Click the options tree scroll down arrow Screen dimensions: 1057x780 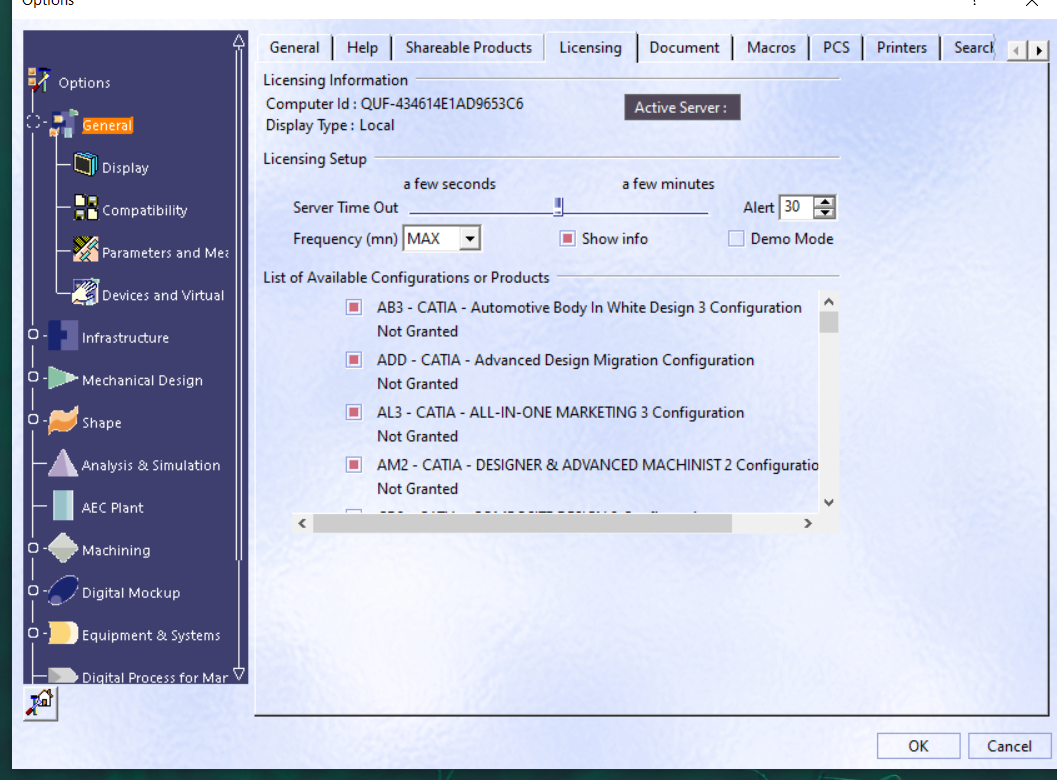coord(239,674)
